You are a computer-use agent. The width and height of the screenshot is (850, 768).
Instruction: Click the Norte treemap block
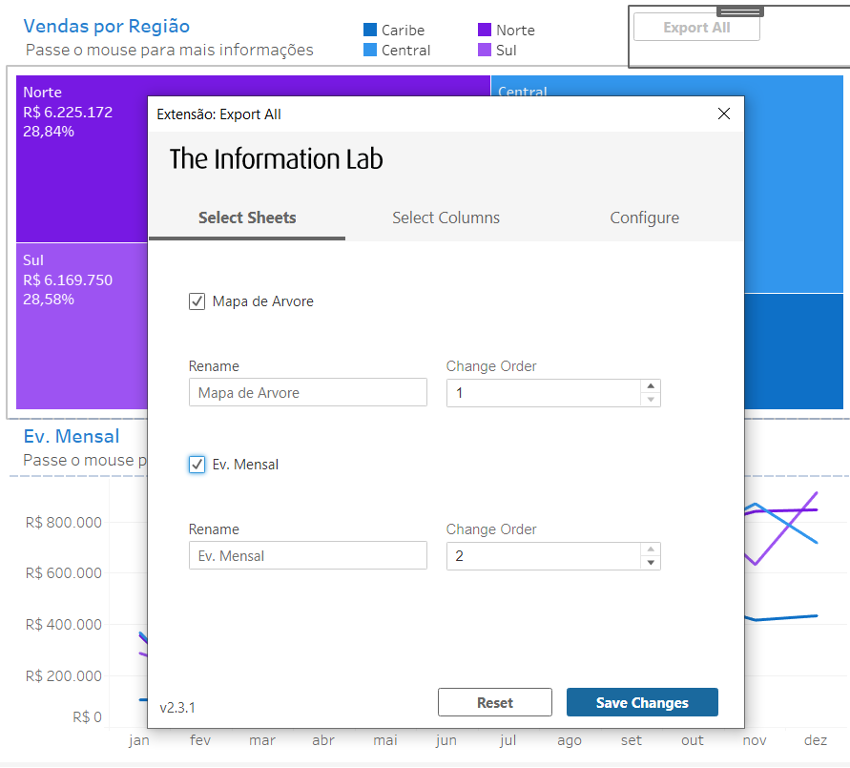81,158
